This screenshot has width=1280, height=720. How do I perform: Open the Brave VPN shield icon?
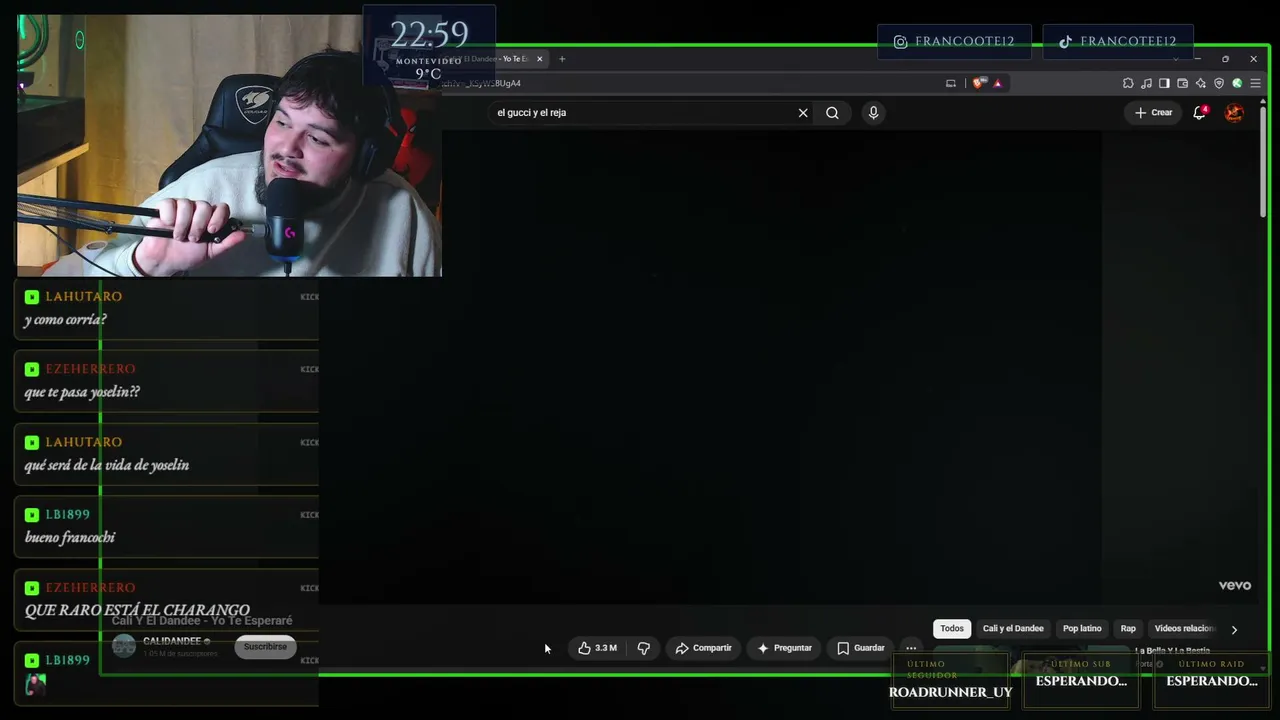coord(1219,83)
